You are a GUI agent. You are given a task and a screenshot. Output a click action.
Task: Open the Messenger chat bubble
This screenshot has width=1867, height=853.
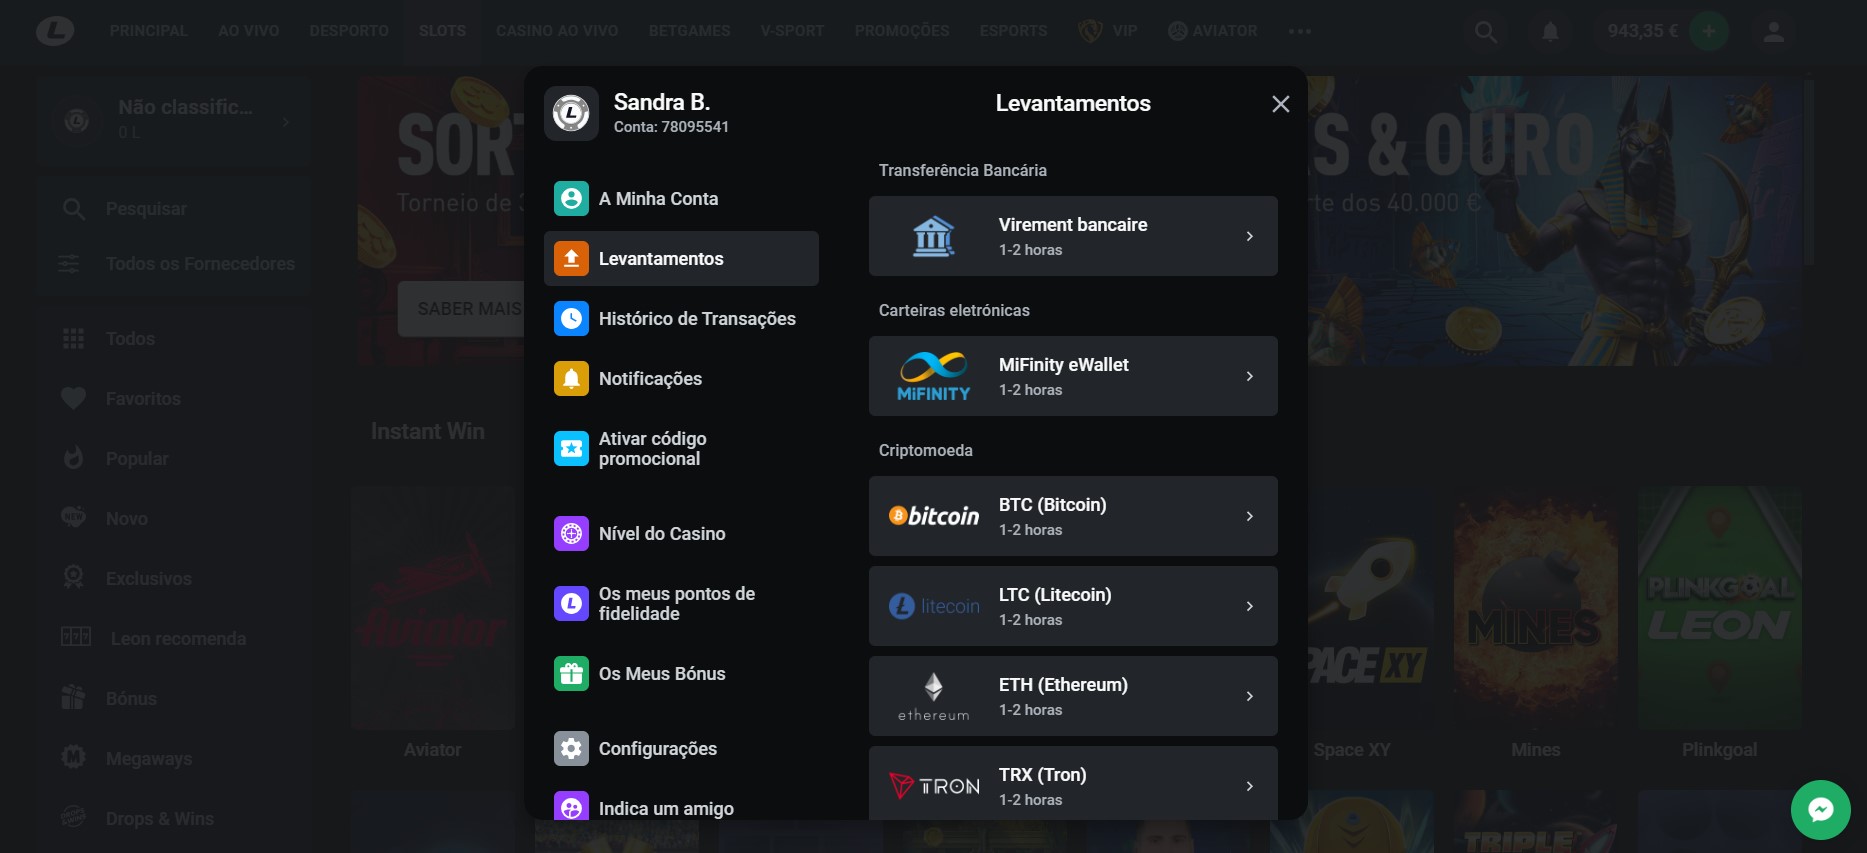click(x=1820, y=809)
